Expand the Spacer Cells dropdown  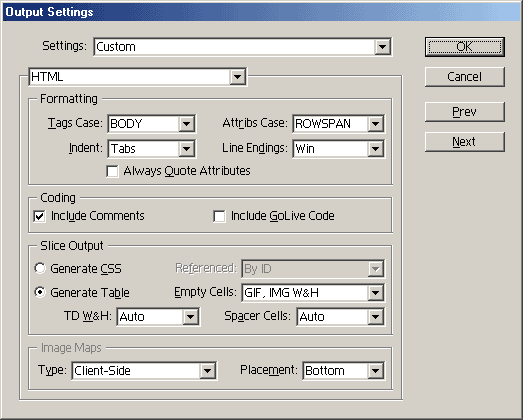coord(341,317)
